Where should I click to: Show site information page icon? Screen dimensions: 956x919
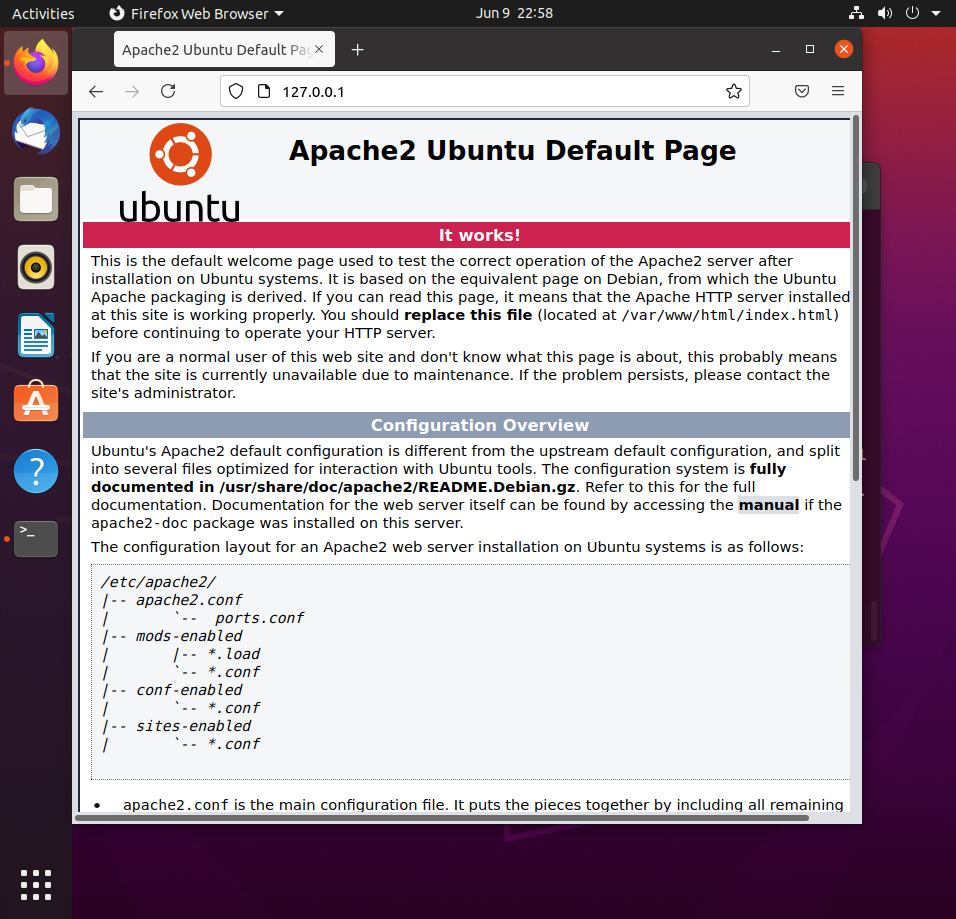coord(264,91)
